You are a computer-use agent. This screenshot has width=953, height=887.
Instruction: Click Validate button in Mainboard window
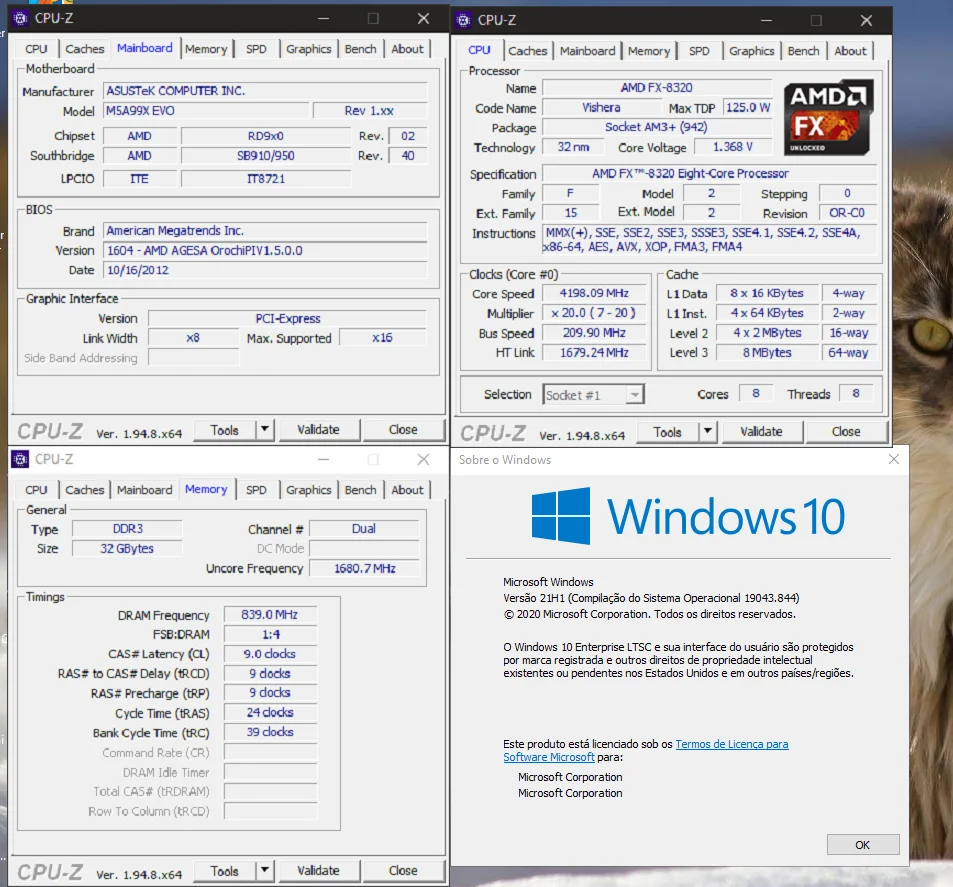coord(318,429)
